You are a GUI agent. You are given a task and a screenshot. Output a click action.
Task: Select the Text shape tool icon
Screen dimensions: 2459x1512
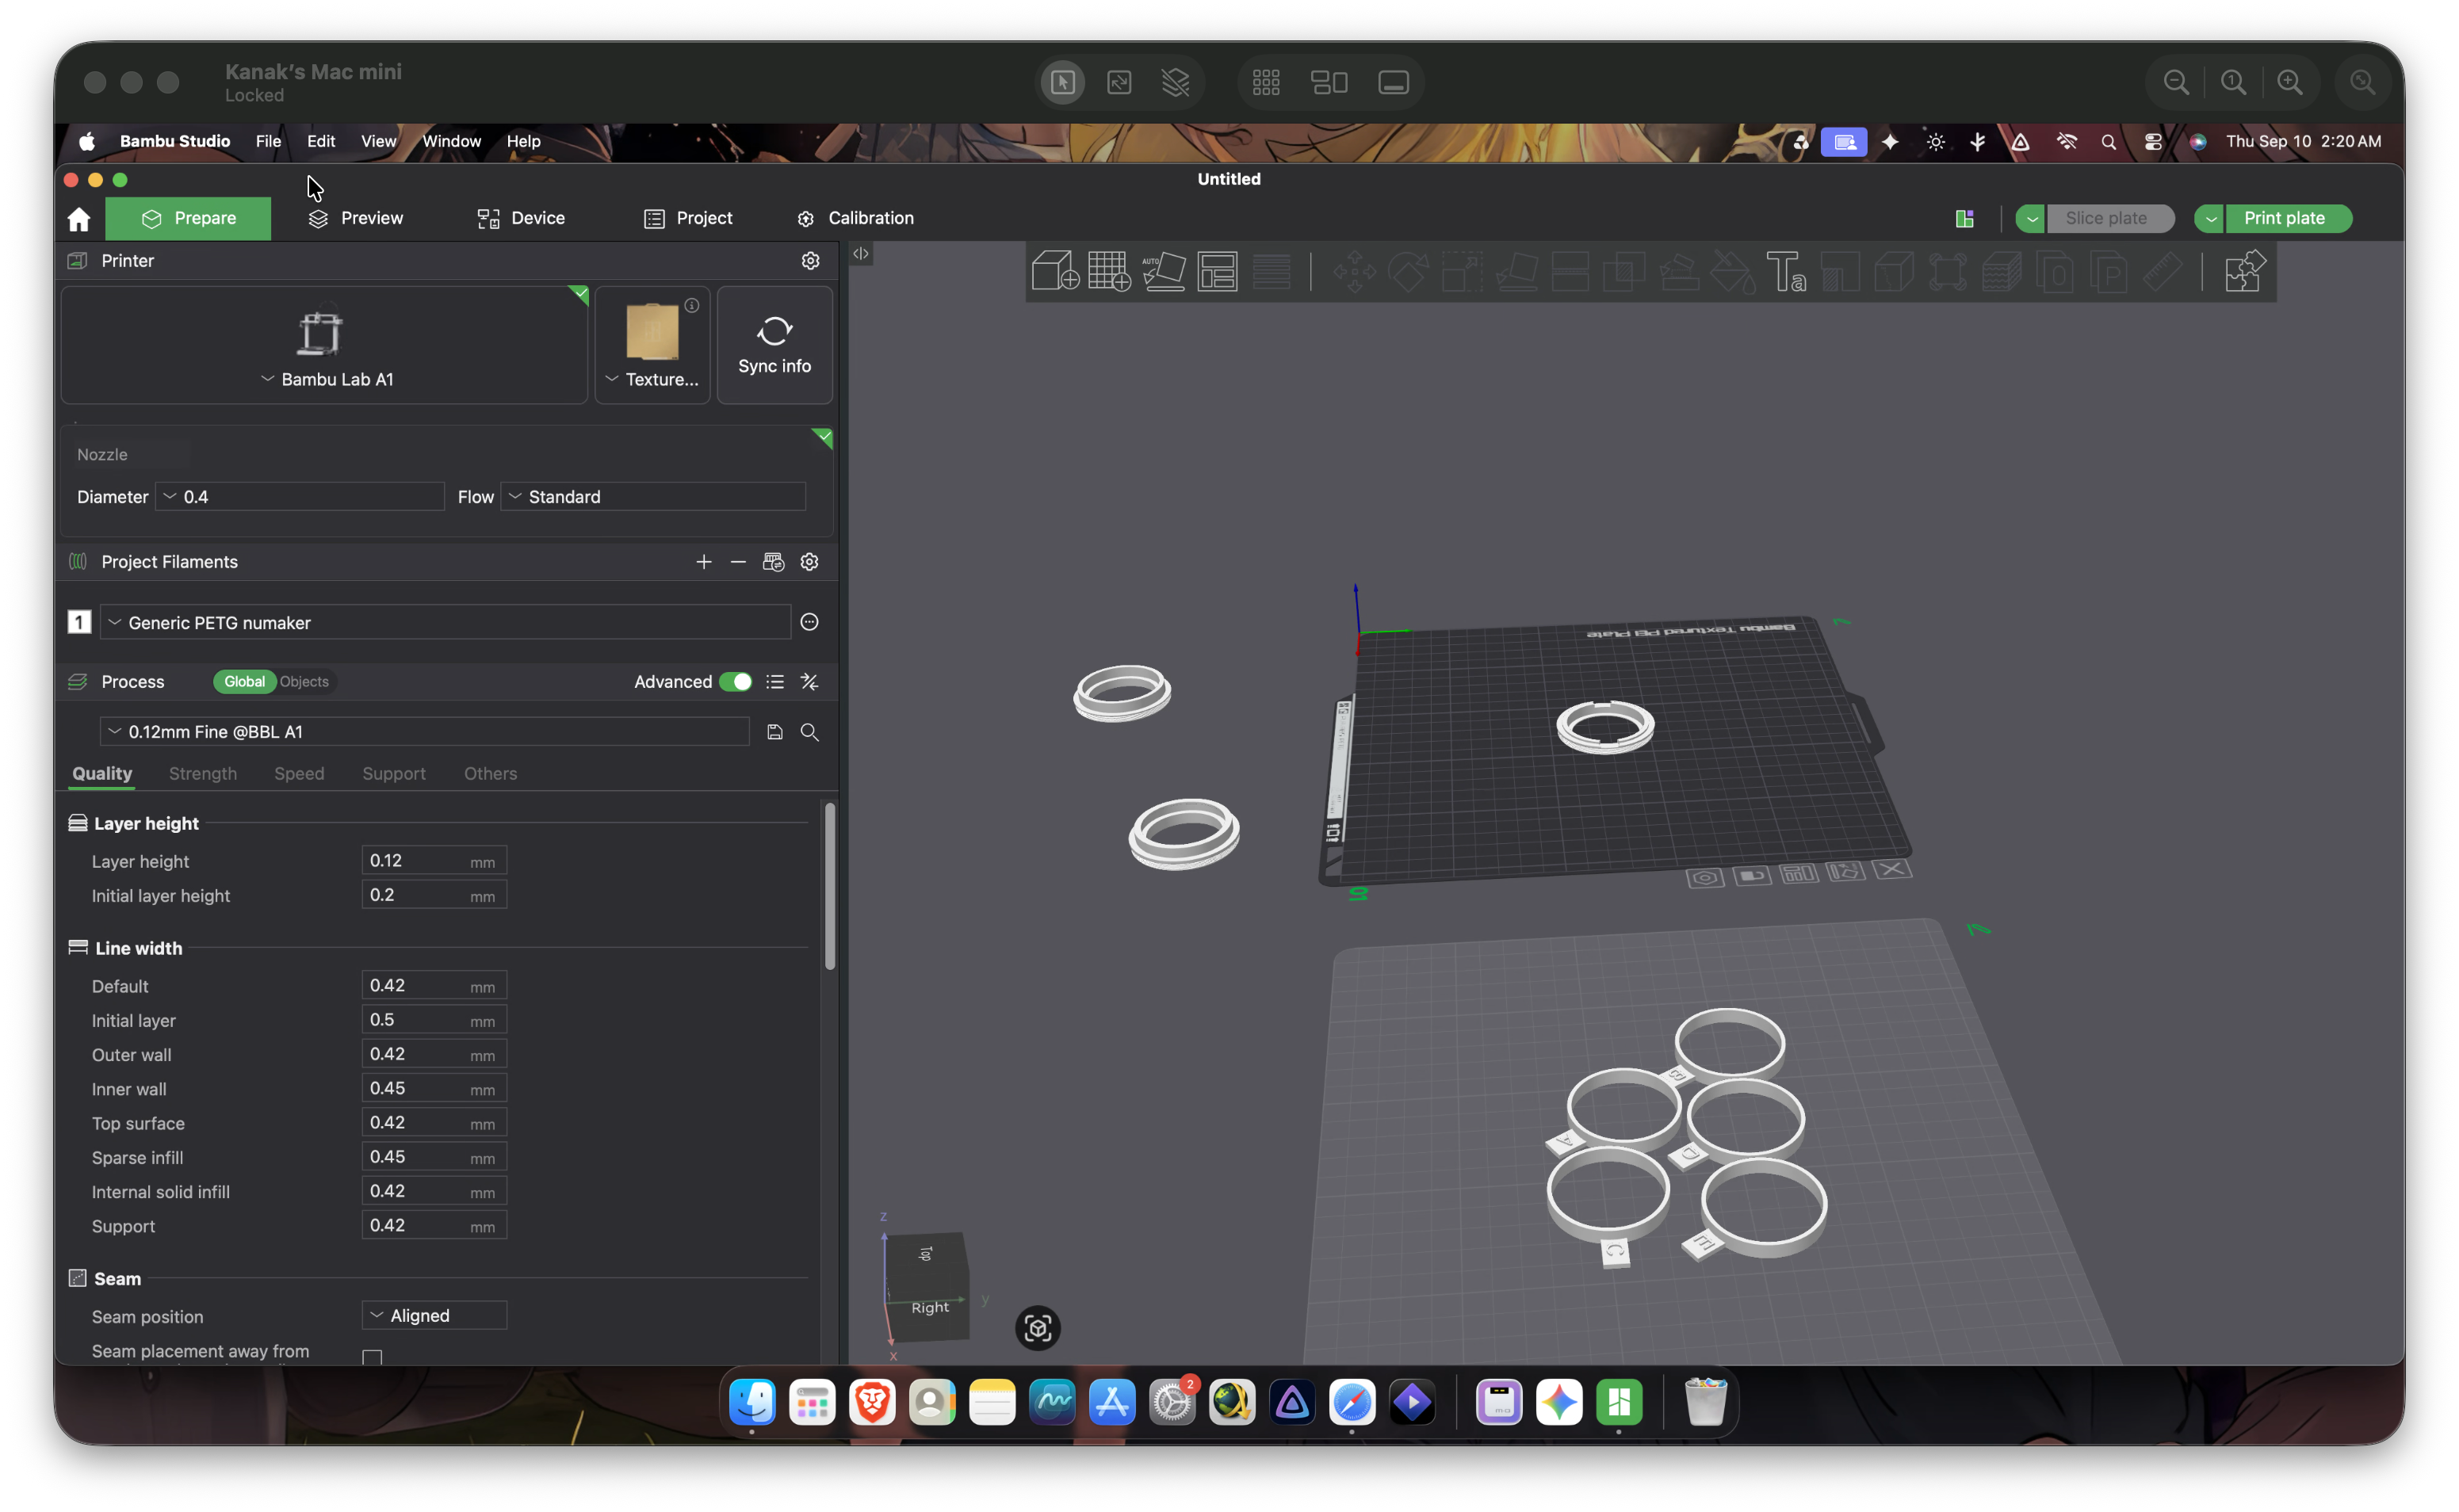(x=1785, y=271)
